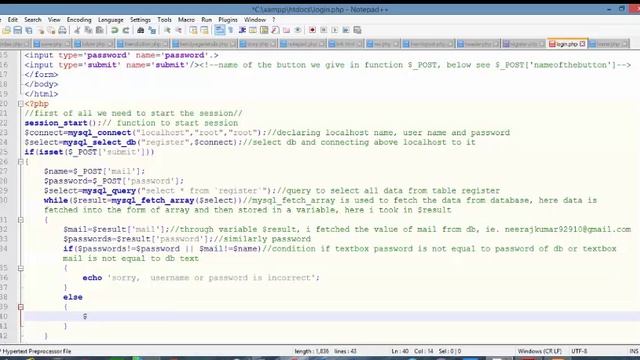Click the else keyword at line 38
This screenshot has width=640, height=360.
[73, 297]
